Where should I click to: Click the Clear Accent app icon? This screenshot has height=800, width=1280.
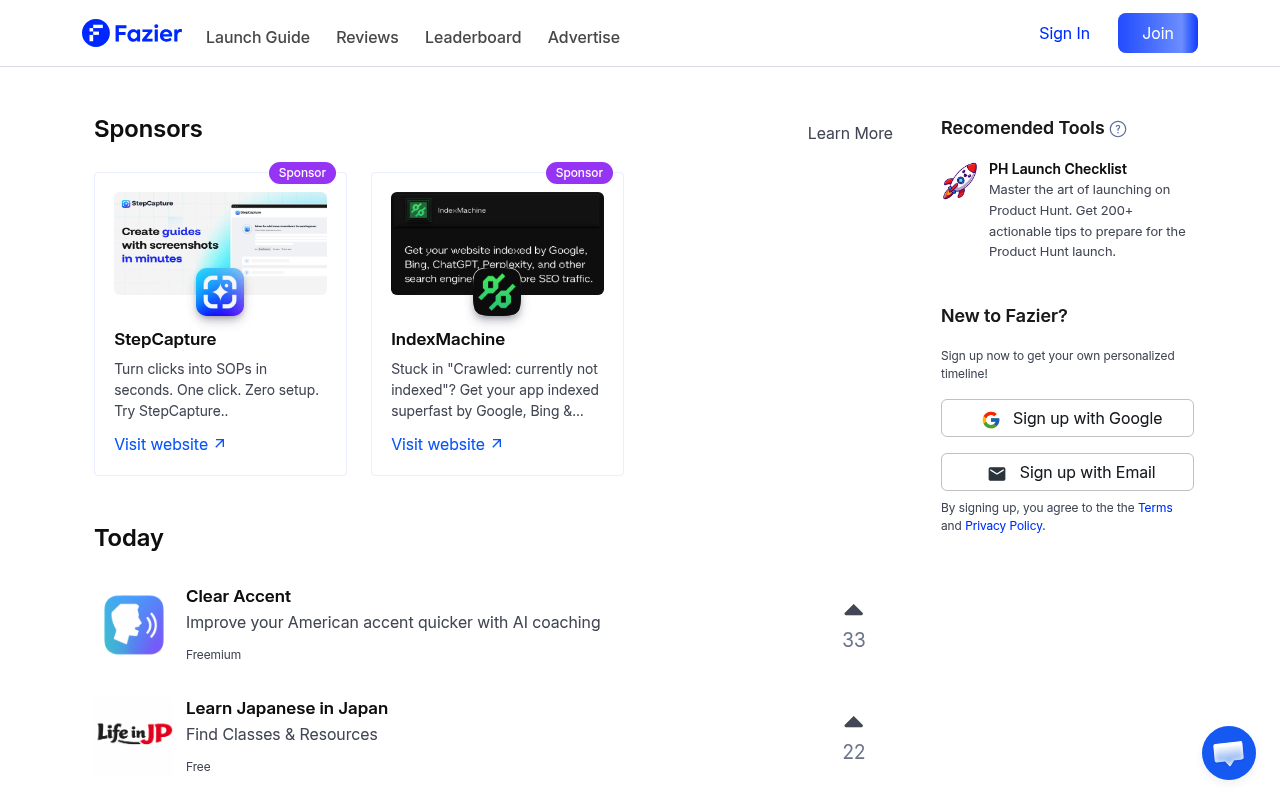click(134, 625)
